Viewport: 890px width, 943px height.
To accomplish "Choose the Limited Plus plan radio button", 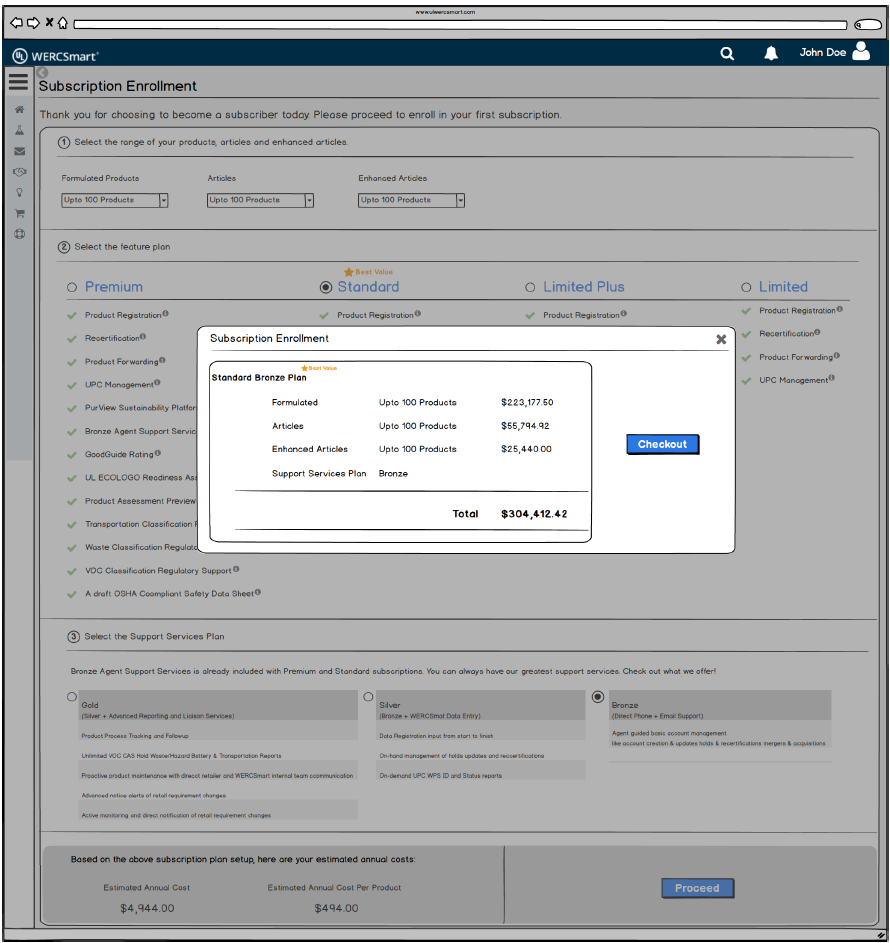I will pyautogui.click(x=530, y=287).
